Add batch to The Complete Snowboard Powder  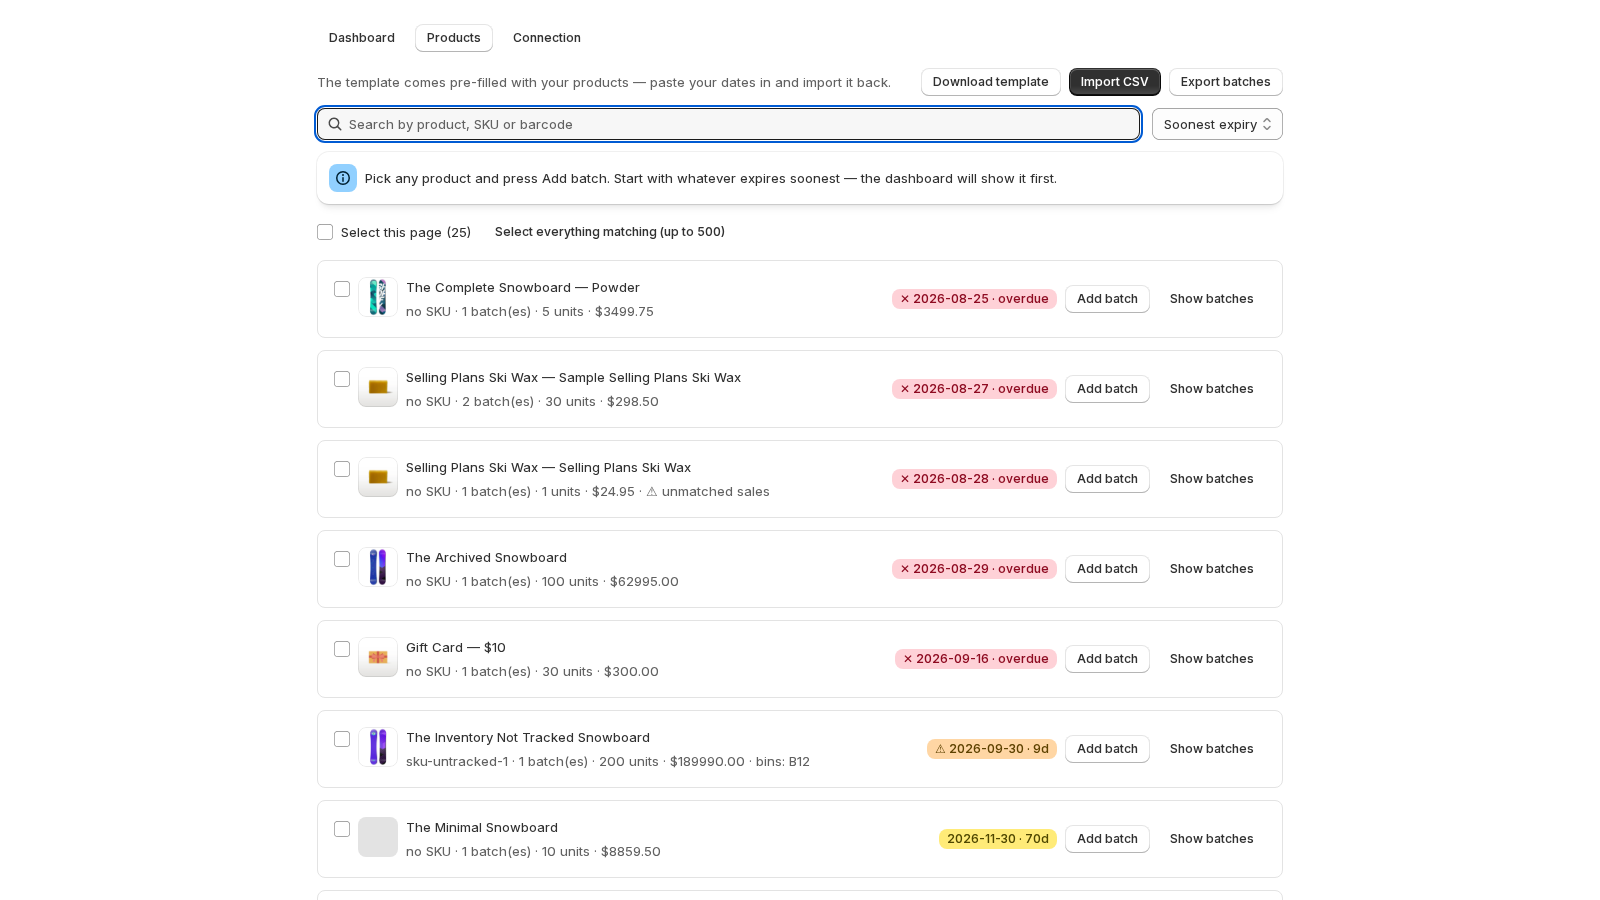[1107, 299]
